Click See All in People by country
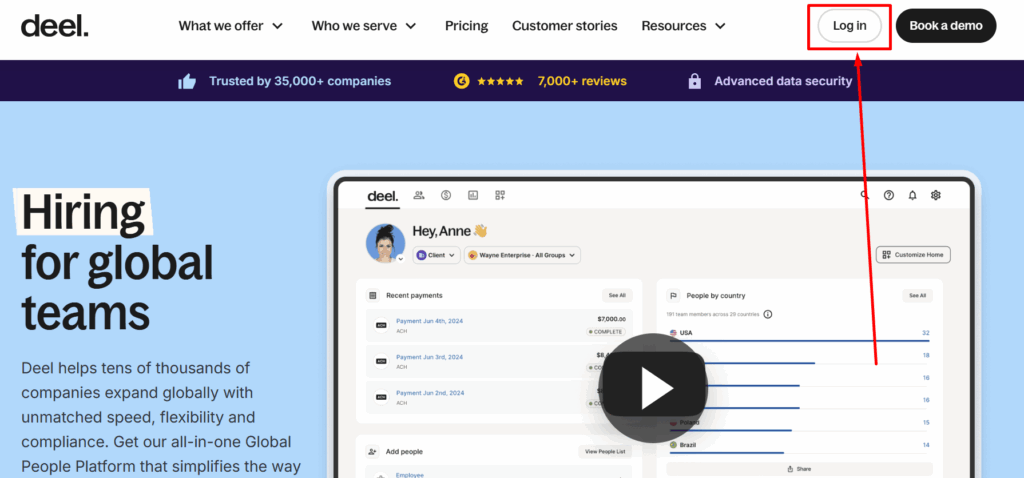 click(918, 296)
